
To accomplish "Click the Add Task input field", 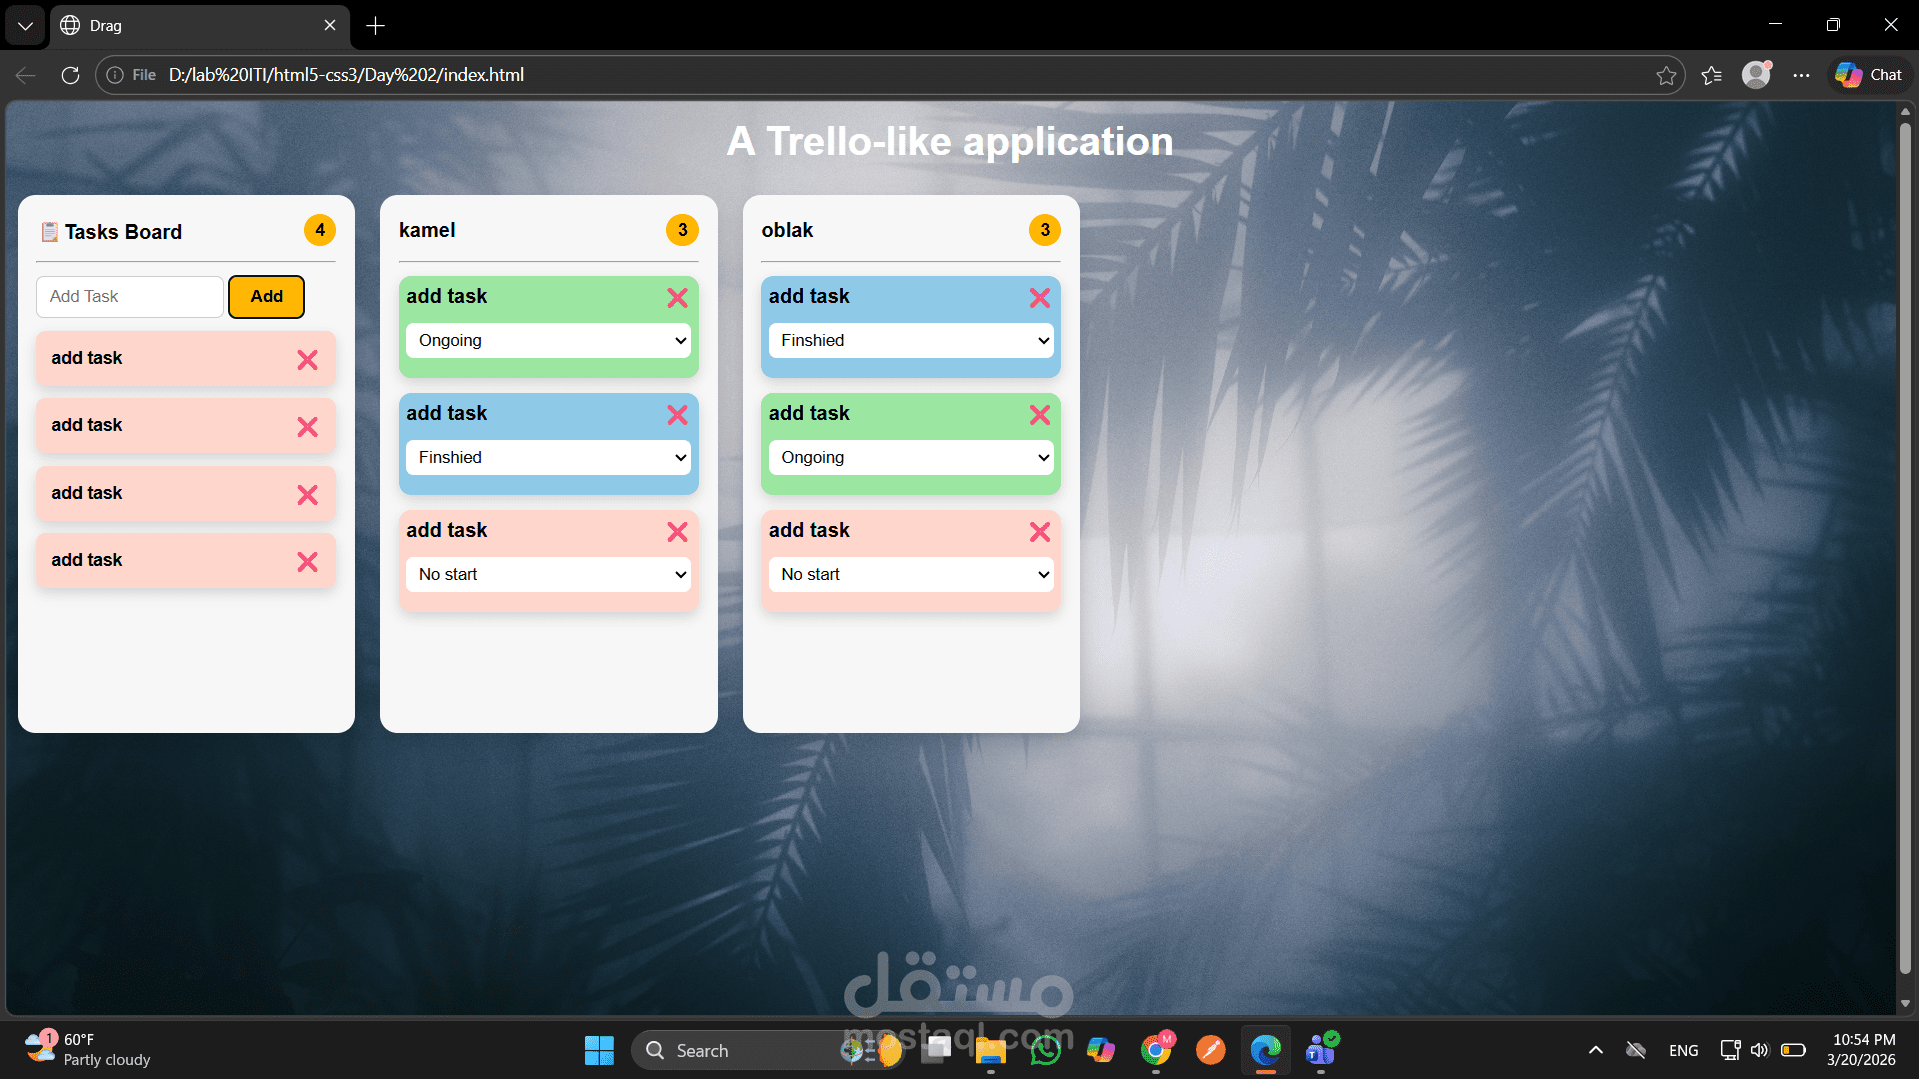I will pyautogui.click(x=129, y=296).
